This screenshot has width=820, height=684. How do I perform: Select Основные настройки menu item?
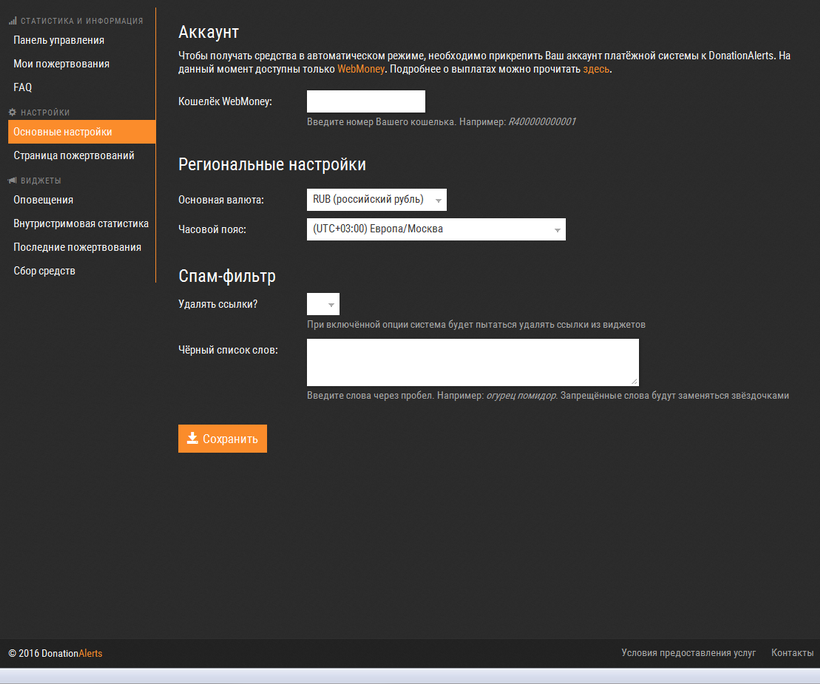click(82, 132)
